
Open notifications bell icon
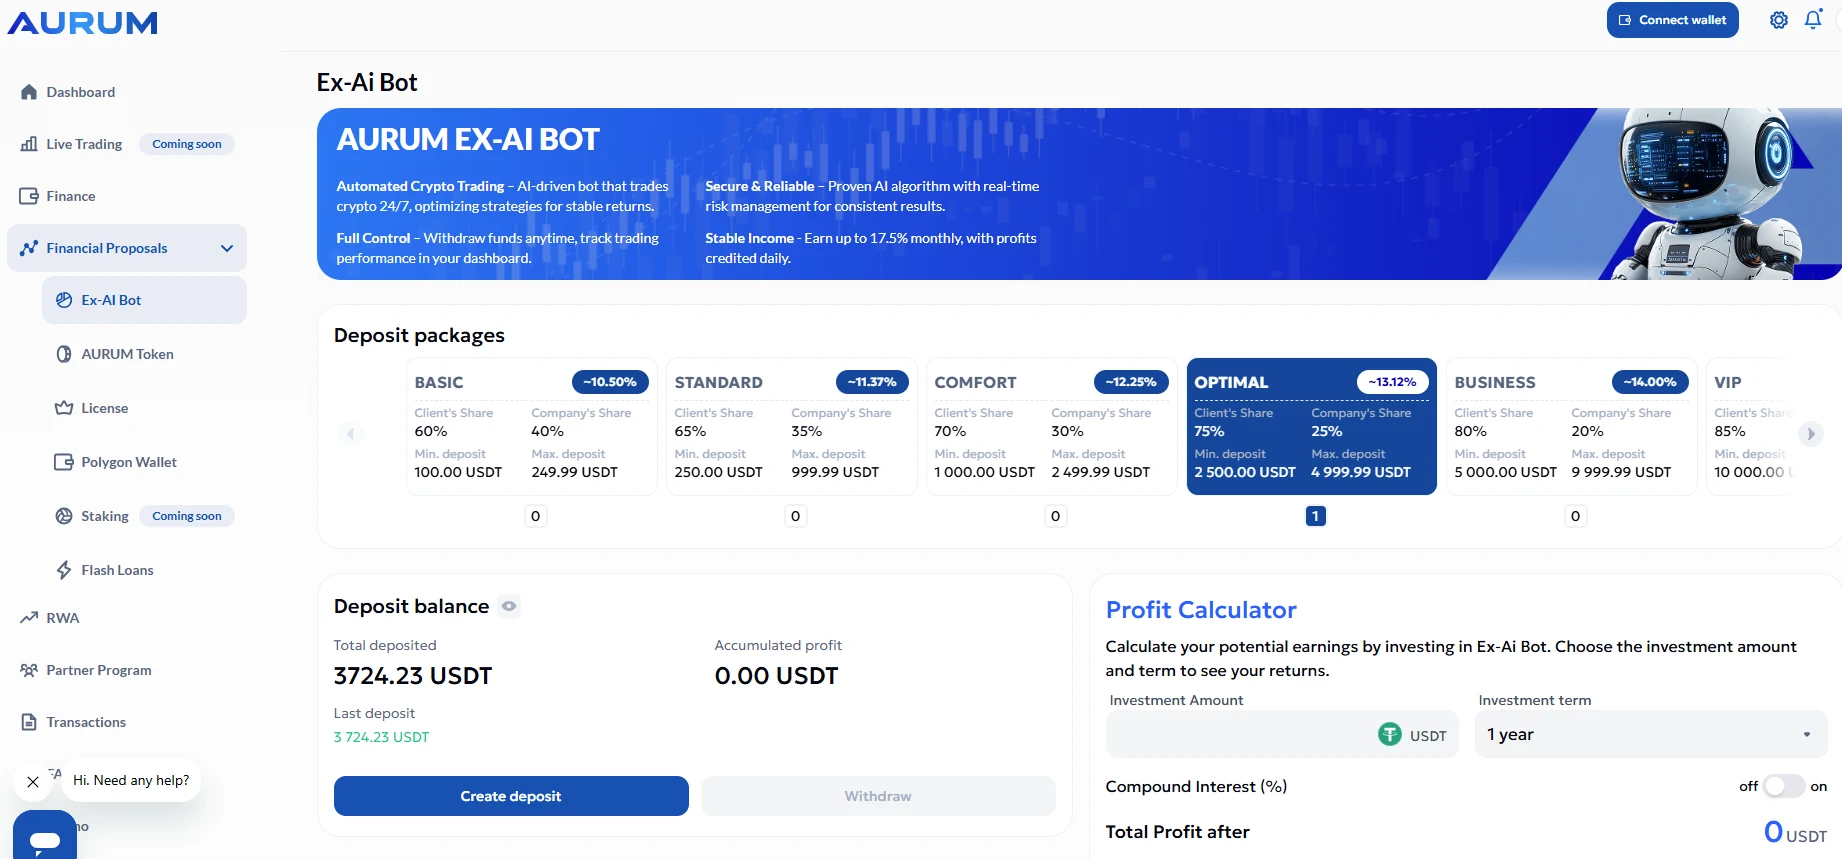pos(1813,20)
